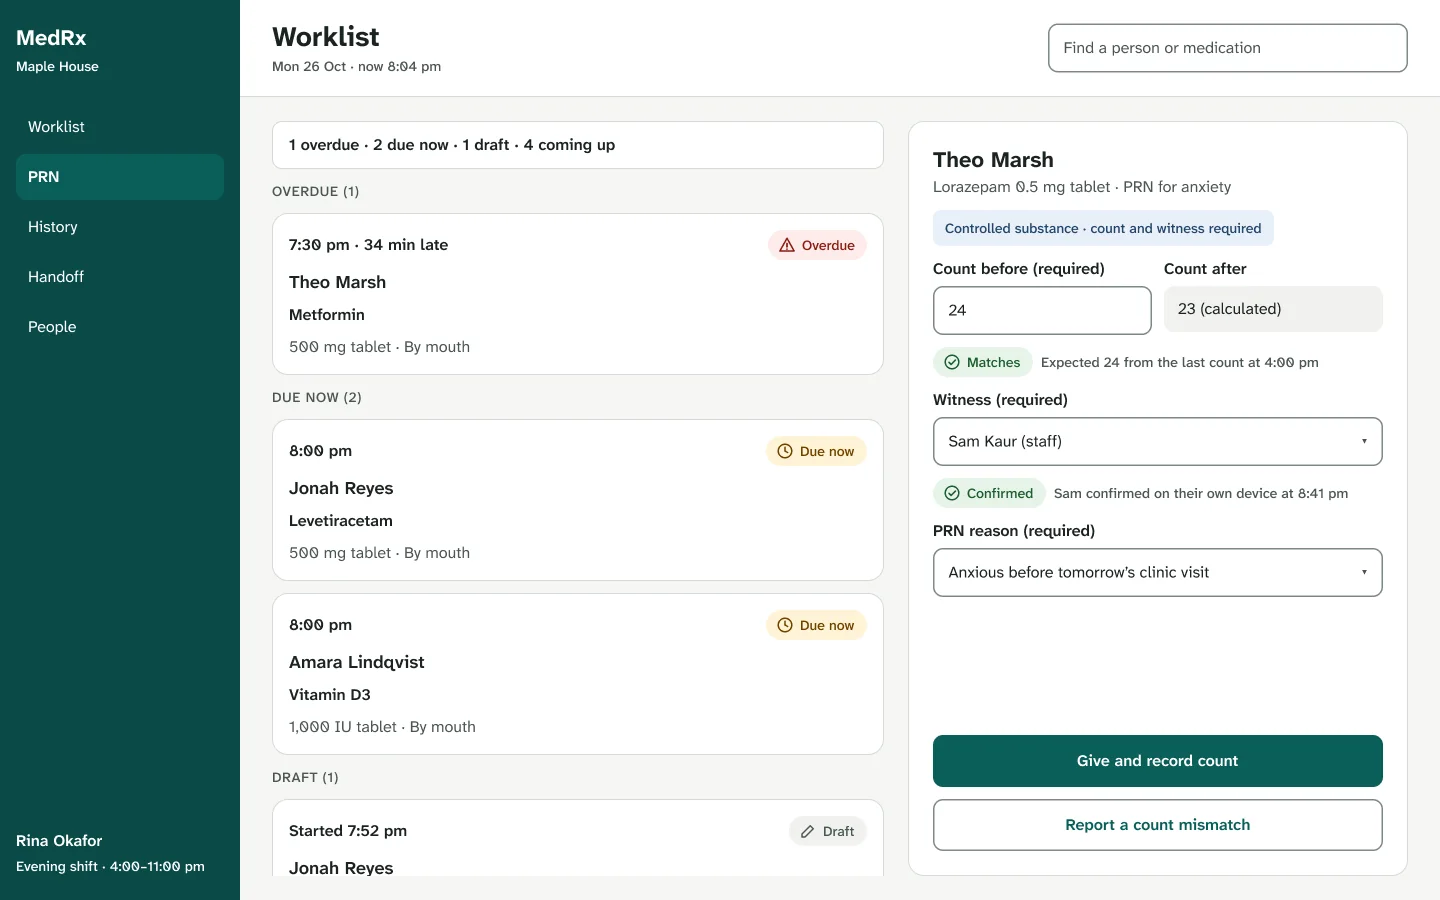Open Jonah Reyes' Levetiracetam card
The image size is (1440, 900).
click(x=578, y=500)
